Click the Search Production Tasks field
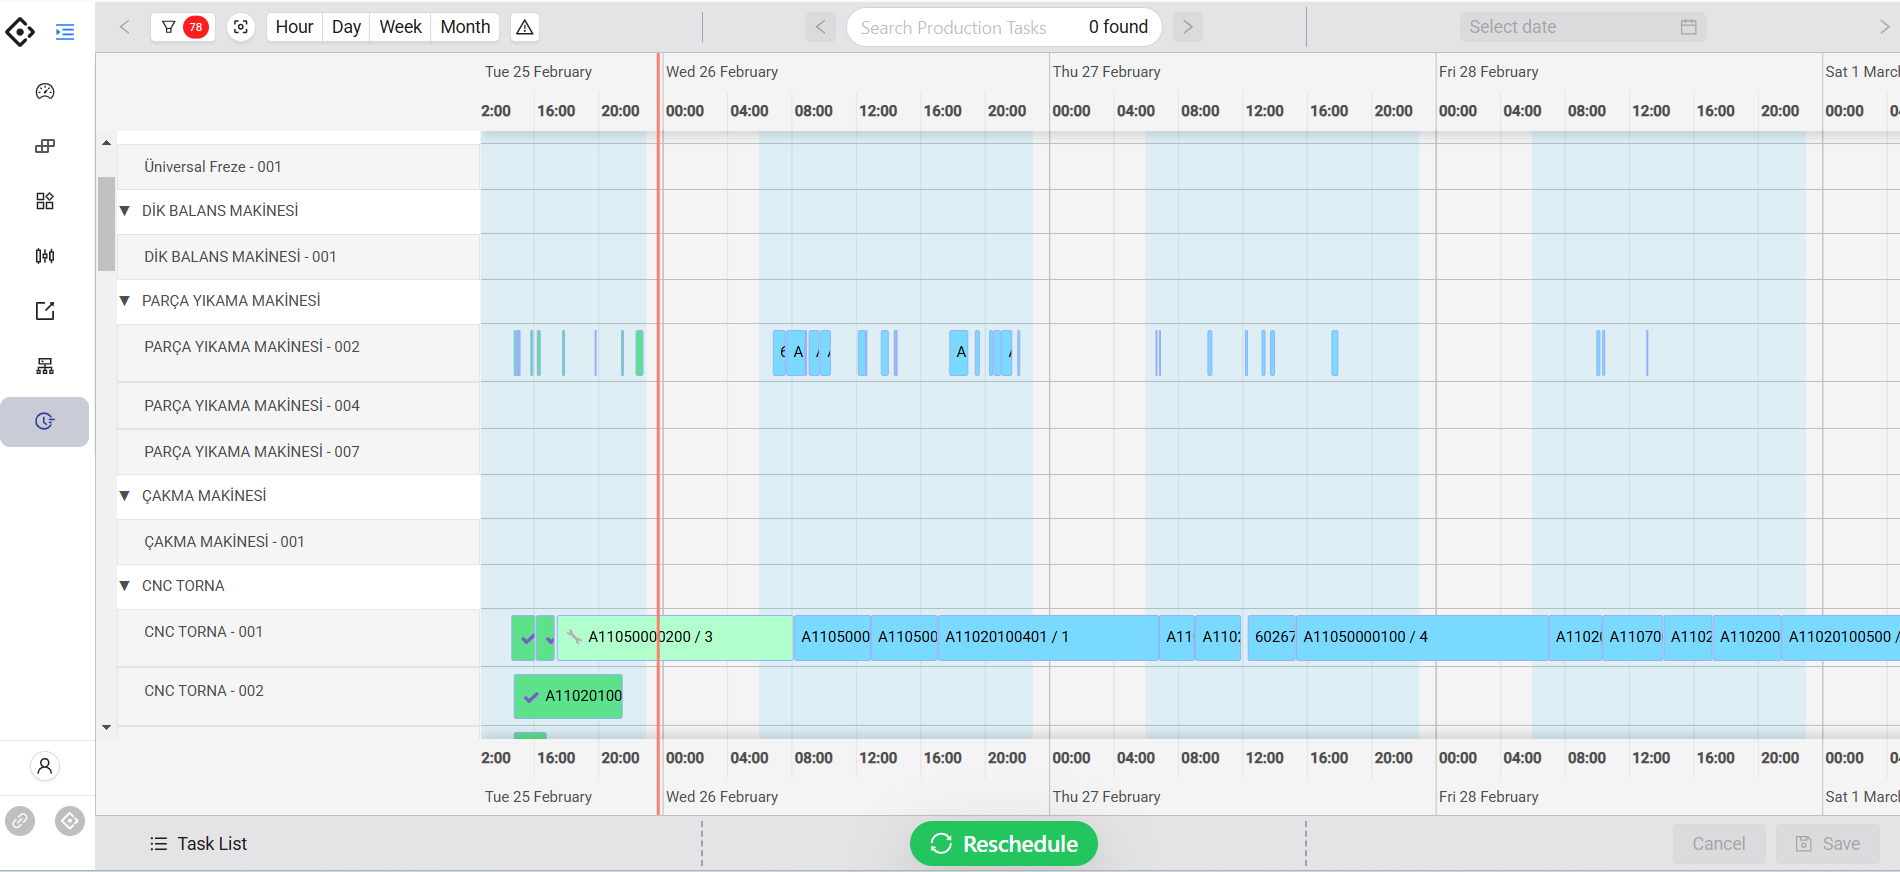Viewport: 1900px width, 872px height. pyautogui.click(x=965, y=27)
